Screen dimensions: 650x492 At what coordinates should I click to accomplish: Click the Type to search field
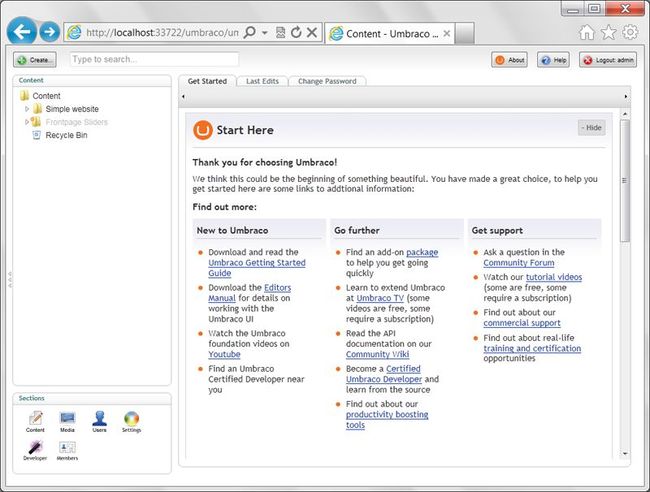coord(154,59)
